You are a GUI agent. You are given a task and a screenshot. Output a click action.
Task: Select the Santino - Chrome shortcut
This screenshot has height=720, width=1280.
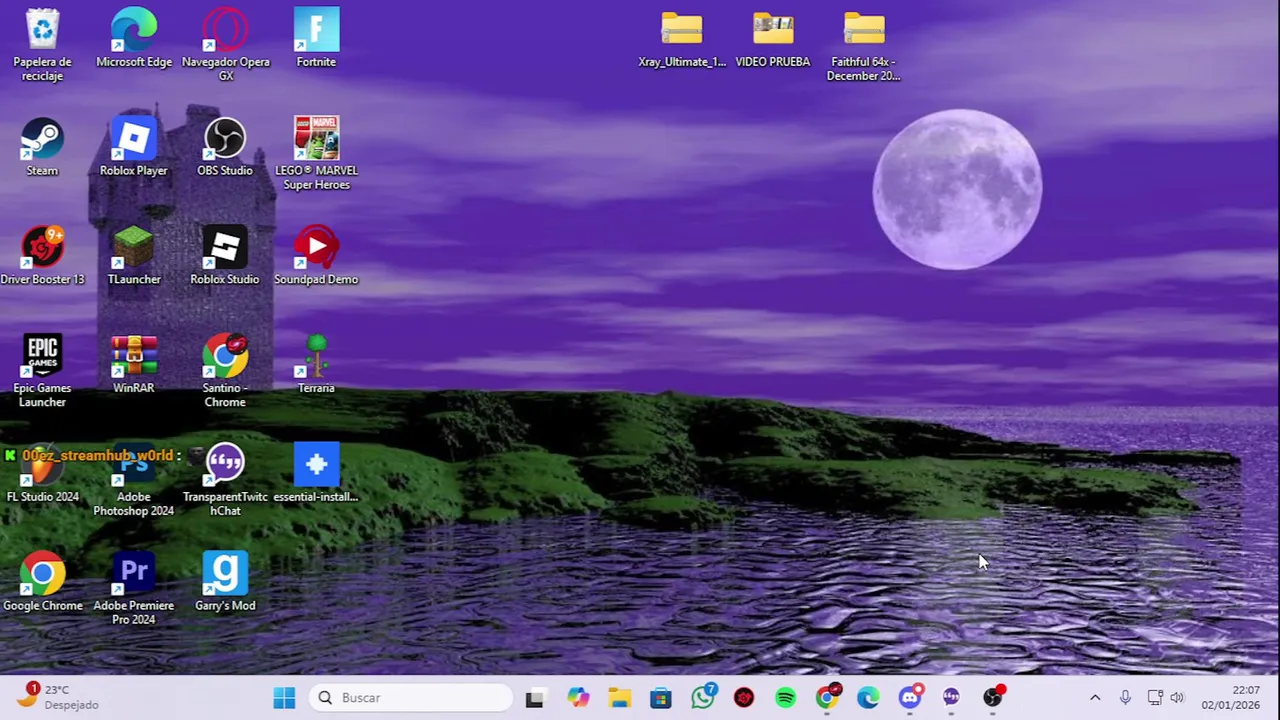(225, 371)
